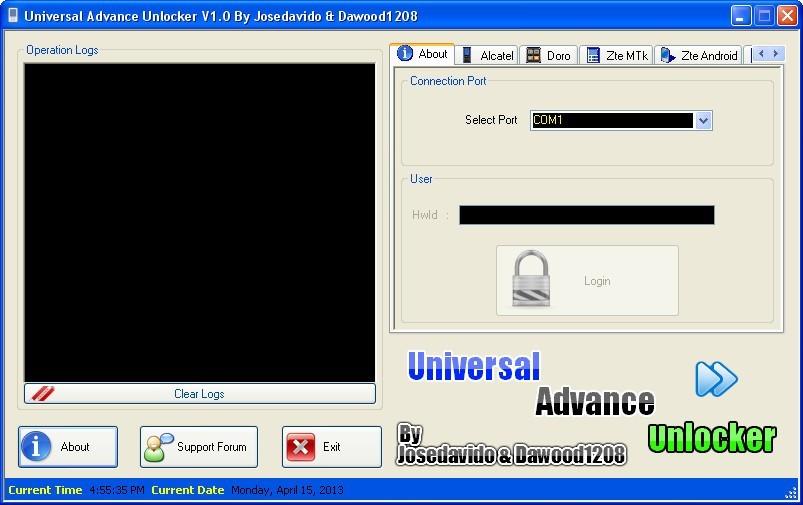Click the red X icon on Exit button
This screenshot has height=505, width=803.
[301, 447]
